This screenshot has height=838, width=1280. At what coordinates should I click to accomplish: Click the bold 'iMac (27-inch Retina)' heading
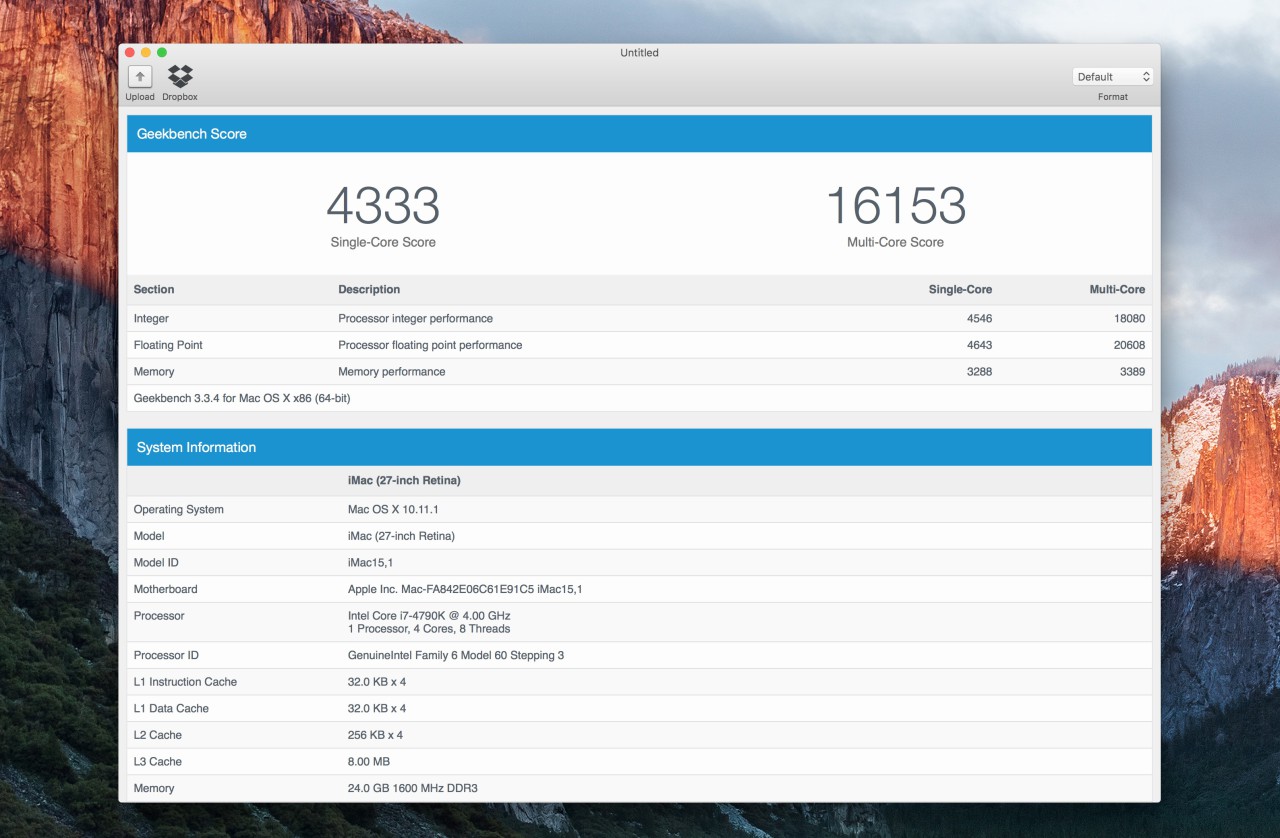coord(404,481)
